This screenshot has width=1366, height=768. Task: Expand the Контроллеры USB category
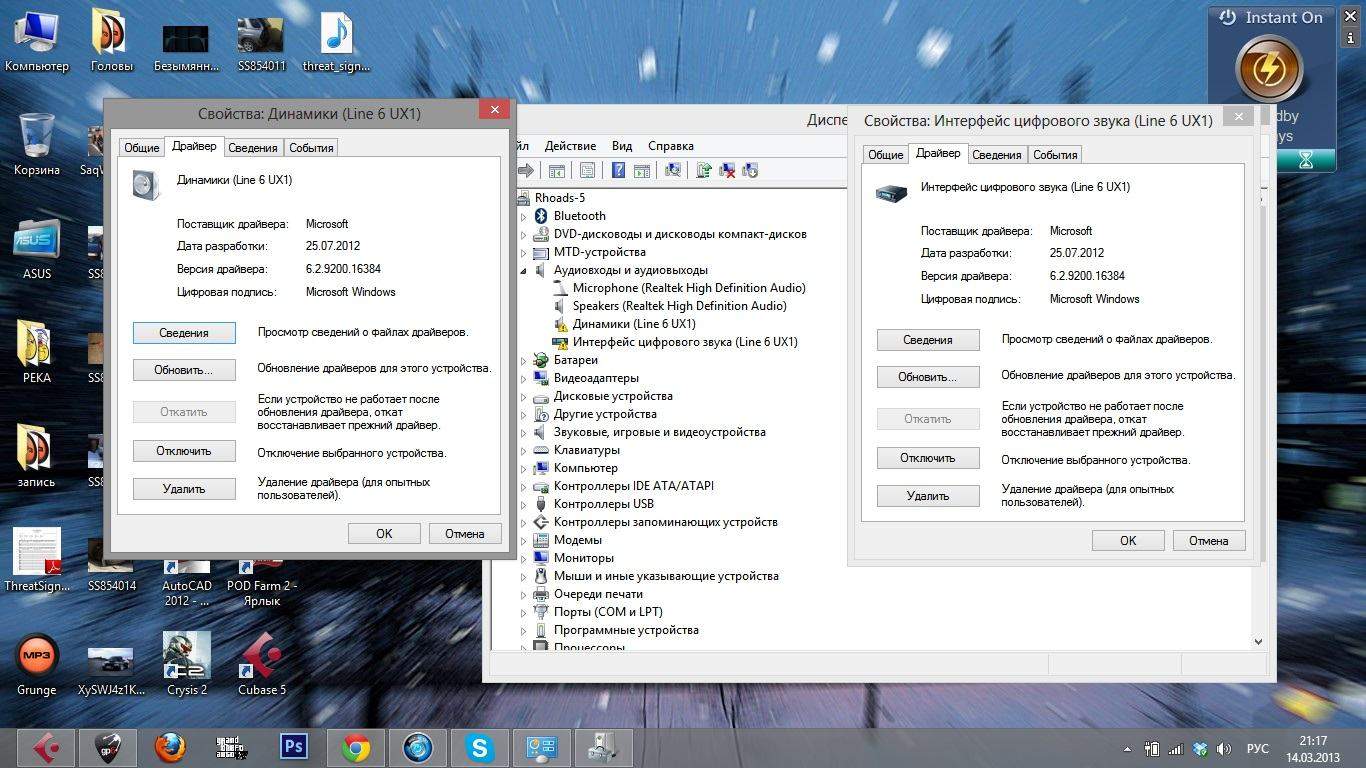(523, 504)
